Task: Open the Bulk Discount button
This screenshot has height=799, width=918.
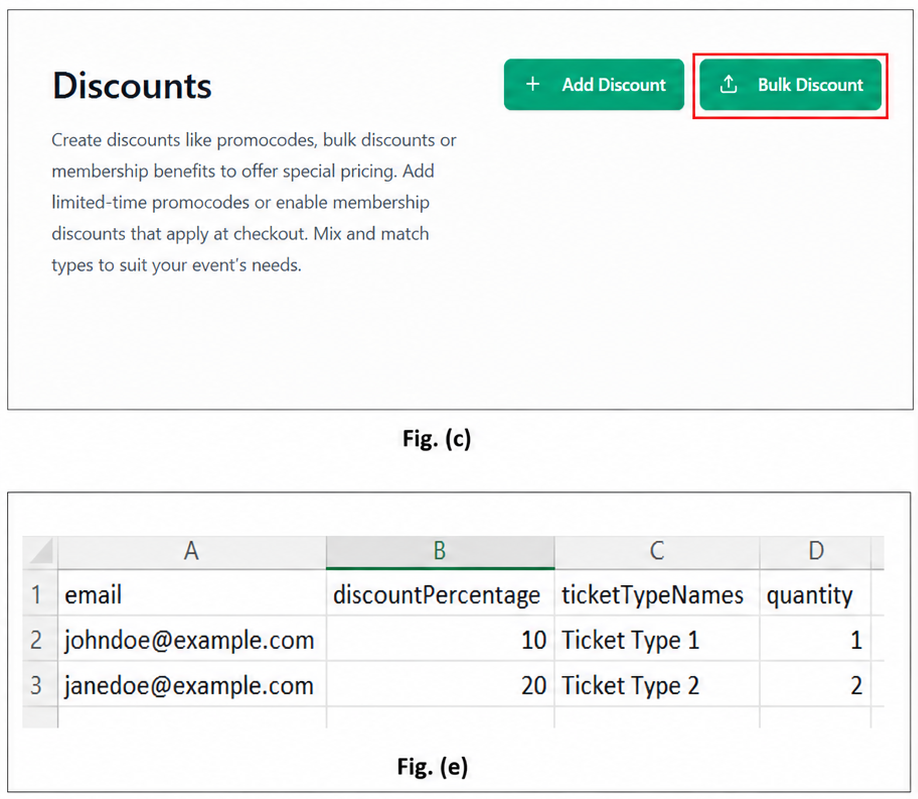Action: point(790,84)
